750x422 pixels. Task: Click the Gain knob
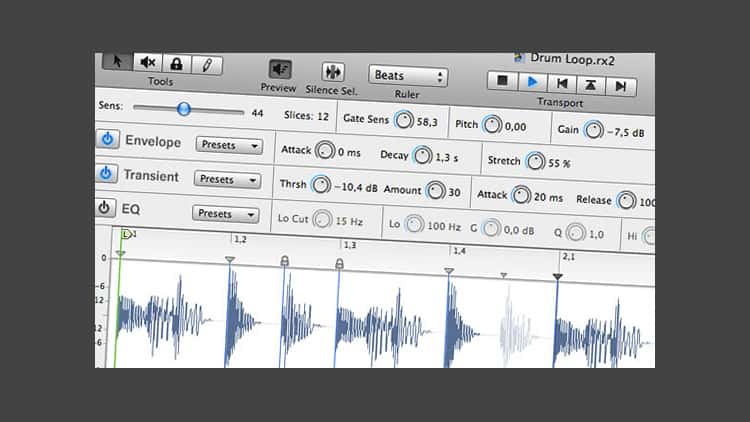point(593,130)
